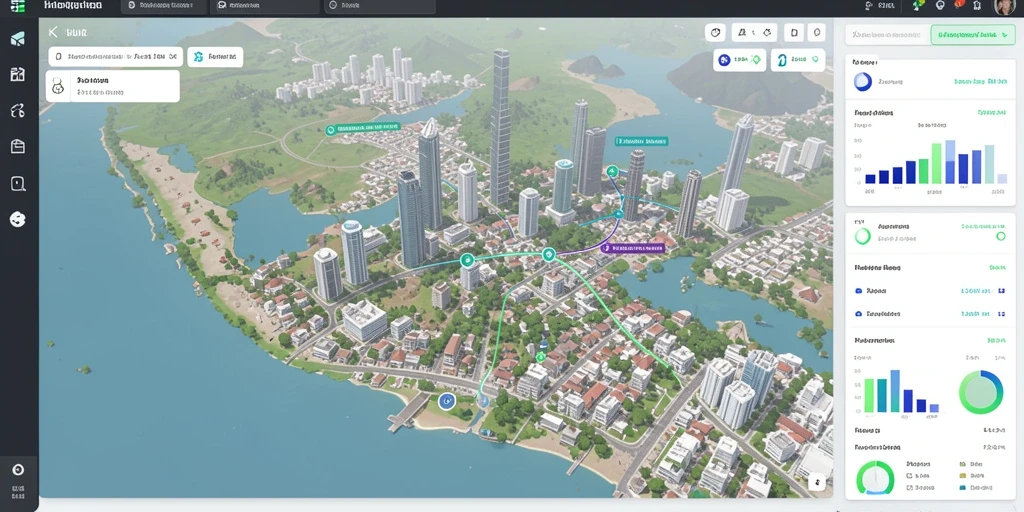Click the green link above top bar chart
The width and height of the screenshot is (1024, 512).
(991, 112)
